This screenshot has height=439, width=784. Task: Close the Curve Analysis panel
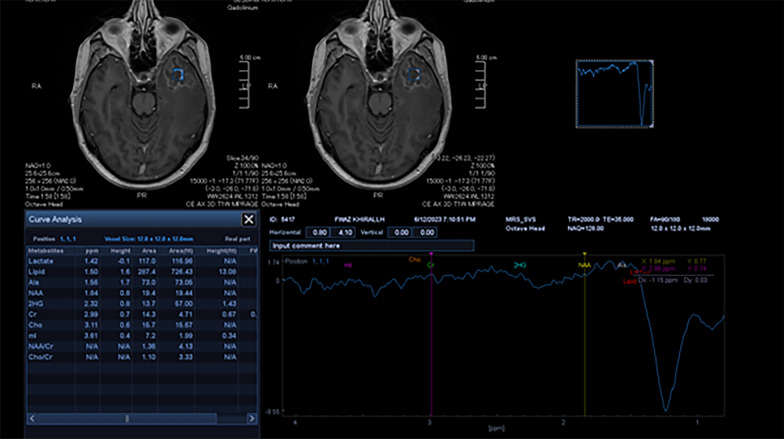click(248, 219)
